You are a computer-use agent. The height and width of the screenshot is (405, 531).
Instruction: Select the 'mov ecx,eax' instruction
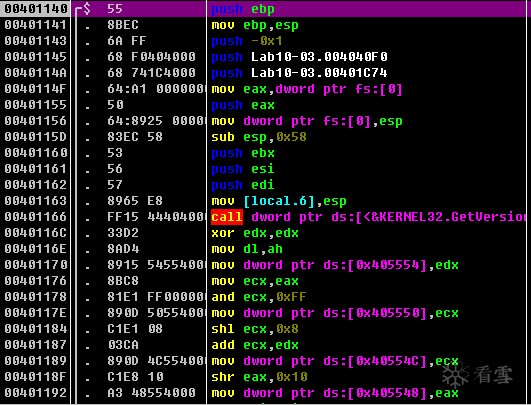[x=255, y=281]
